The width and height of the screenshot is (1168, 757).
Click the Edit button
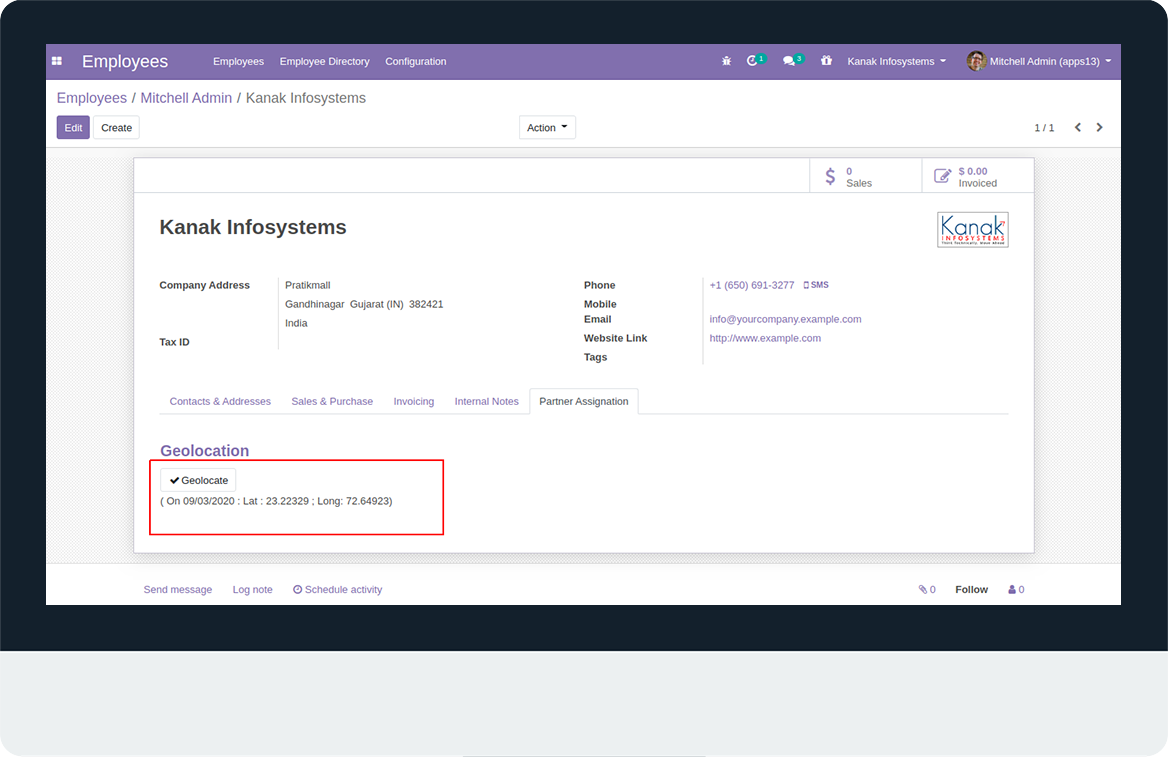[x=73, y=127]
